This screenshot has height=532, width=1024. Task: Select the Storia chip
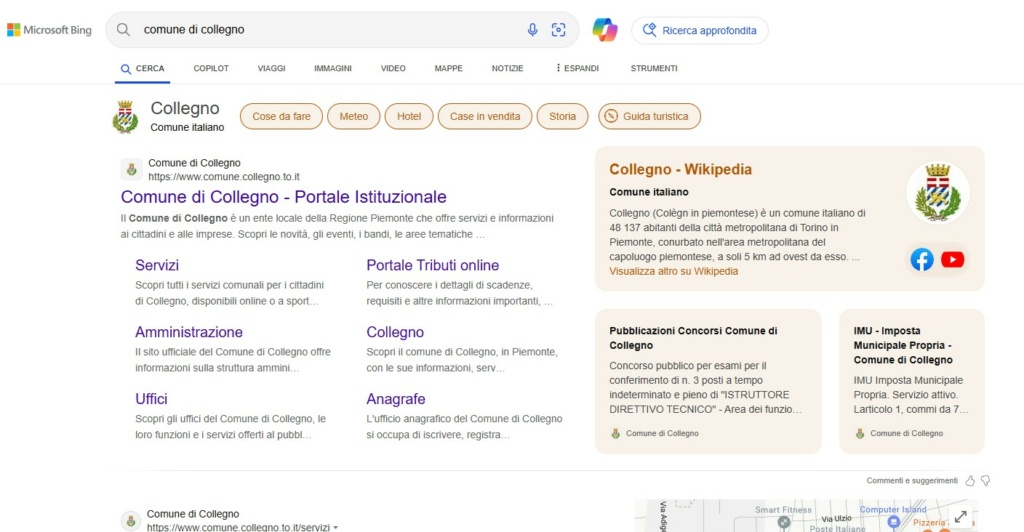(x=562, y=116)
